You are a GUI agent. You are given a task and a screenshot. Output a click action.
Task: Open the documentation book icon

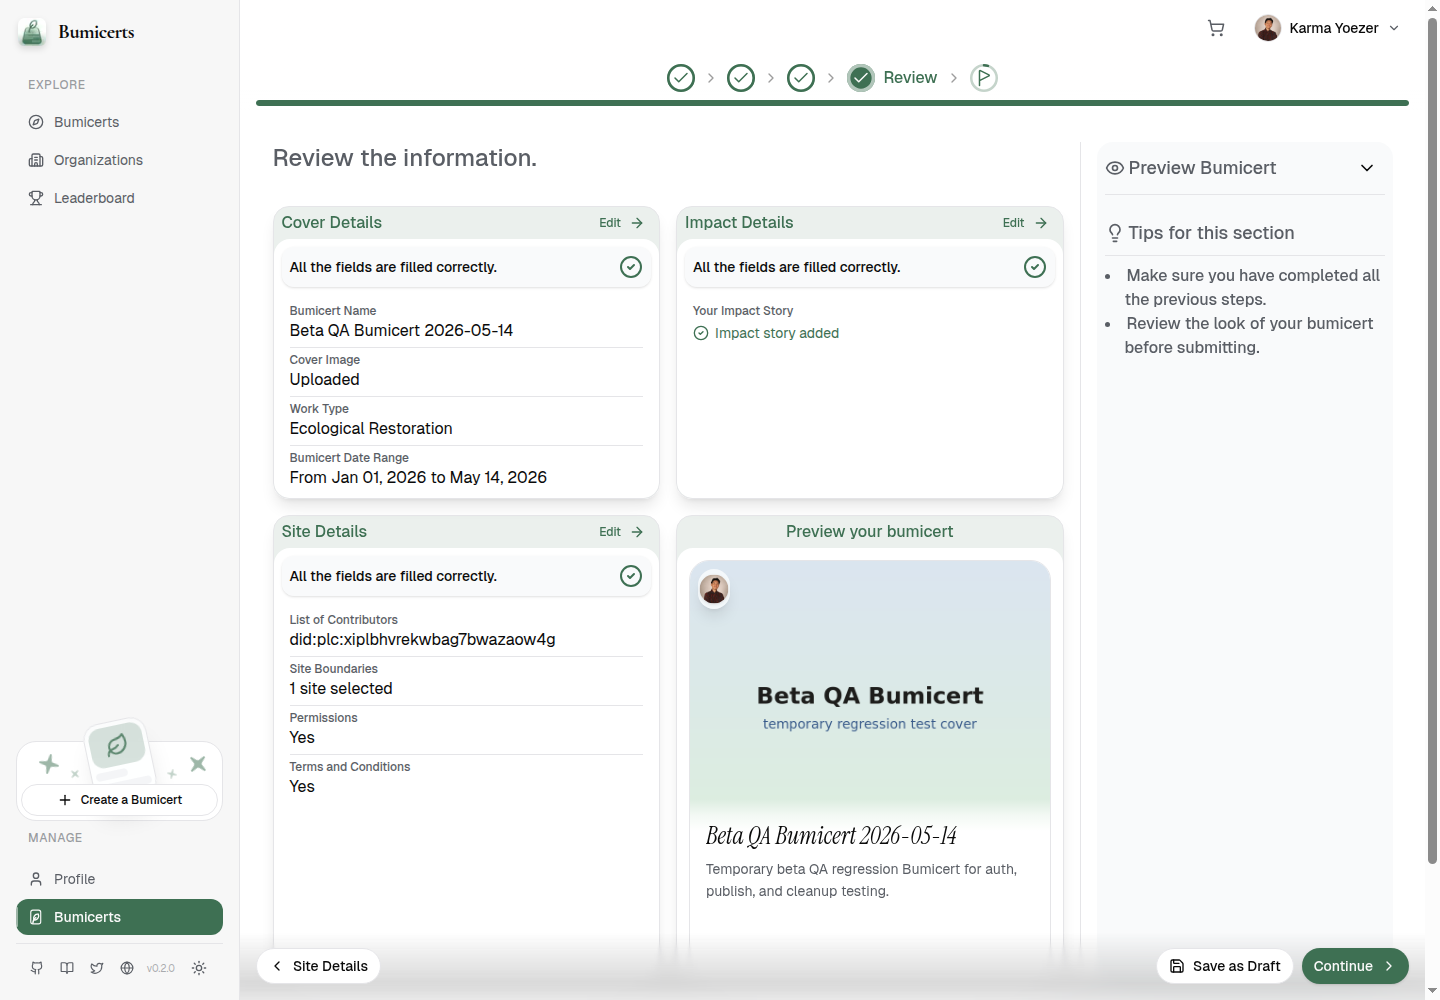(x=67, y=968)
